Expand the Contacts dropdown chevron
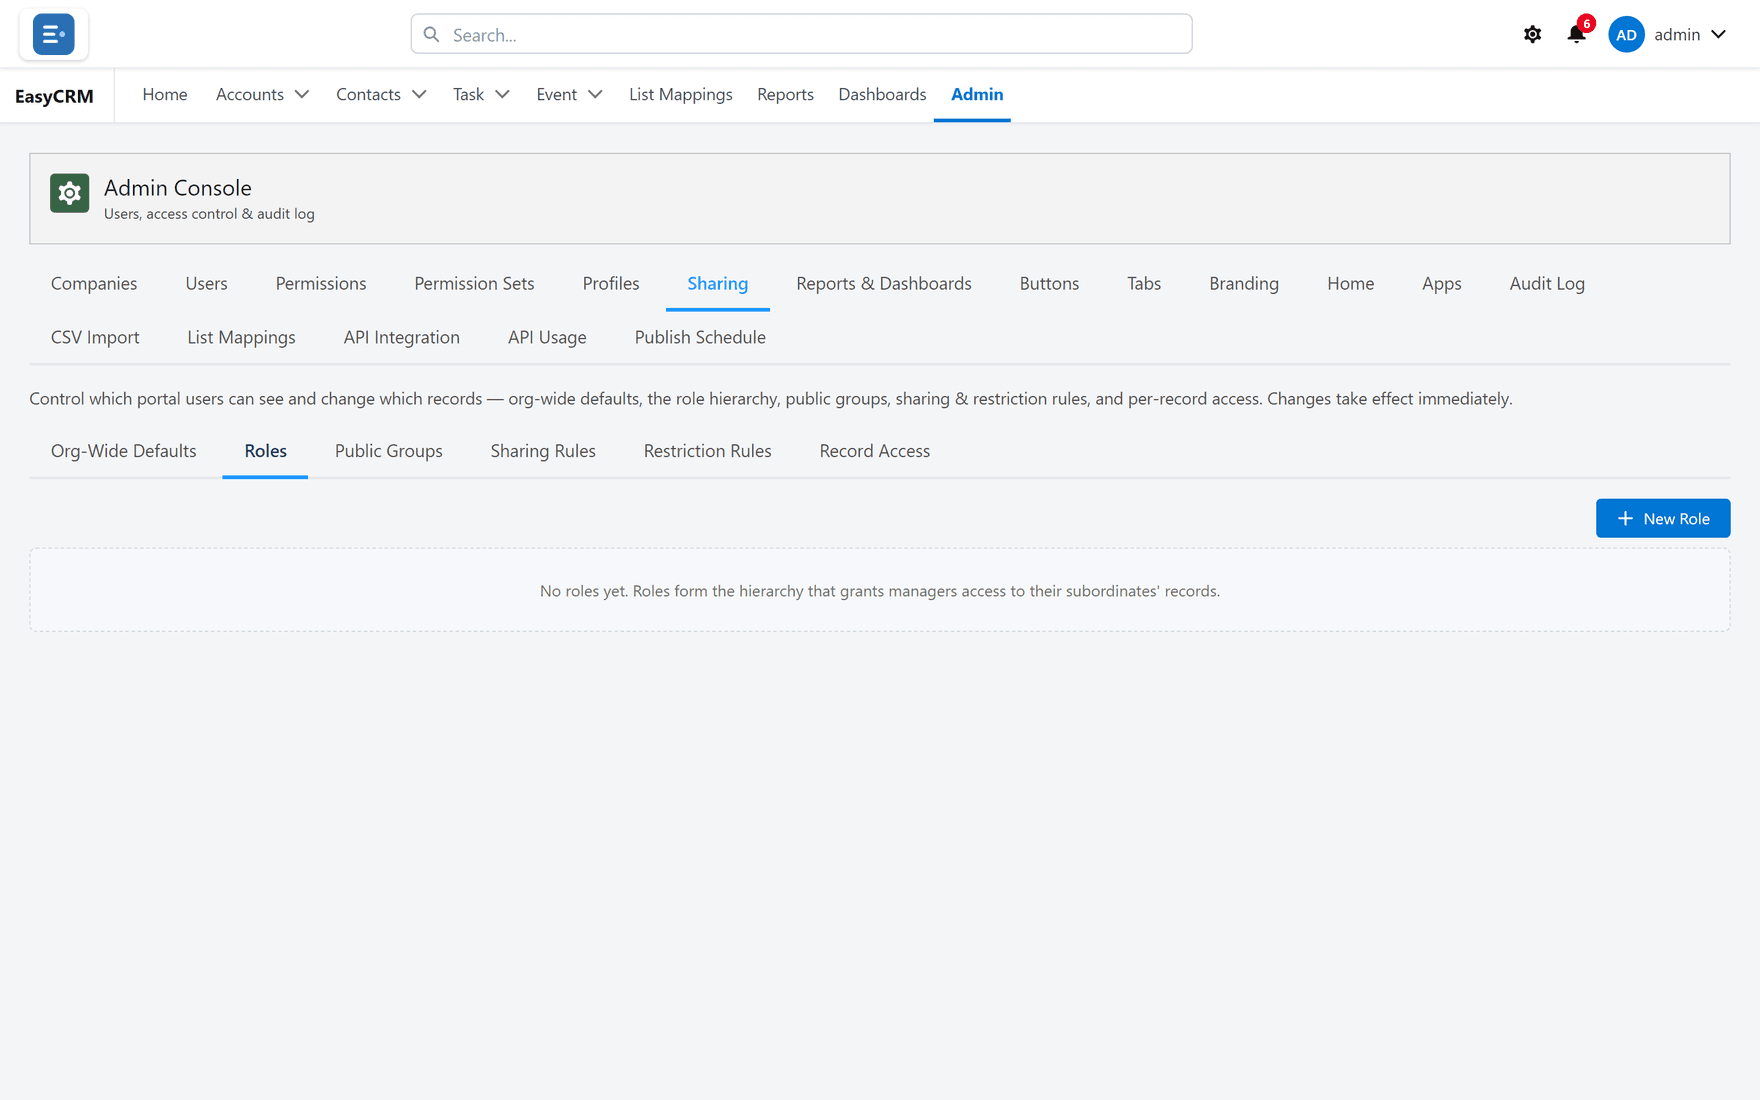 coord(419,94)
